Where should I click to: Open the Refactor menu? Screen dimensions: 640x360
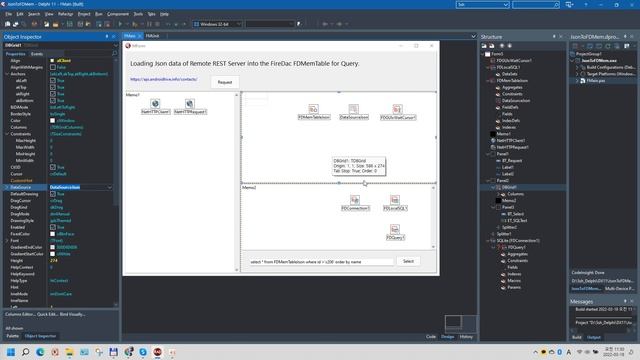click(x=65, y=14)
